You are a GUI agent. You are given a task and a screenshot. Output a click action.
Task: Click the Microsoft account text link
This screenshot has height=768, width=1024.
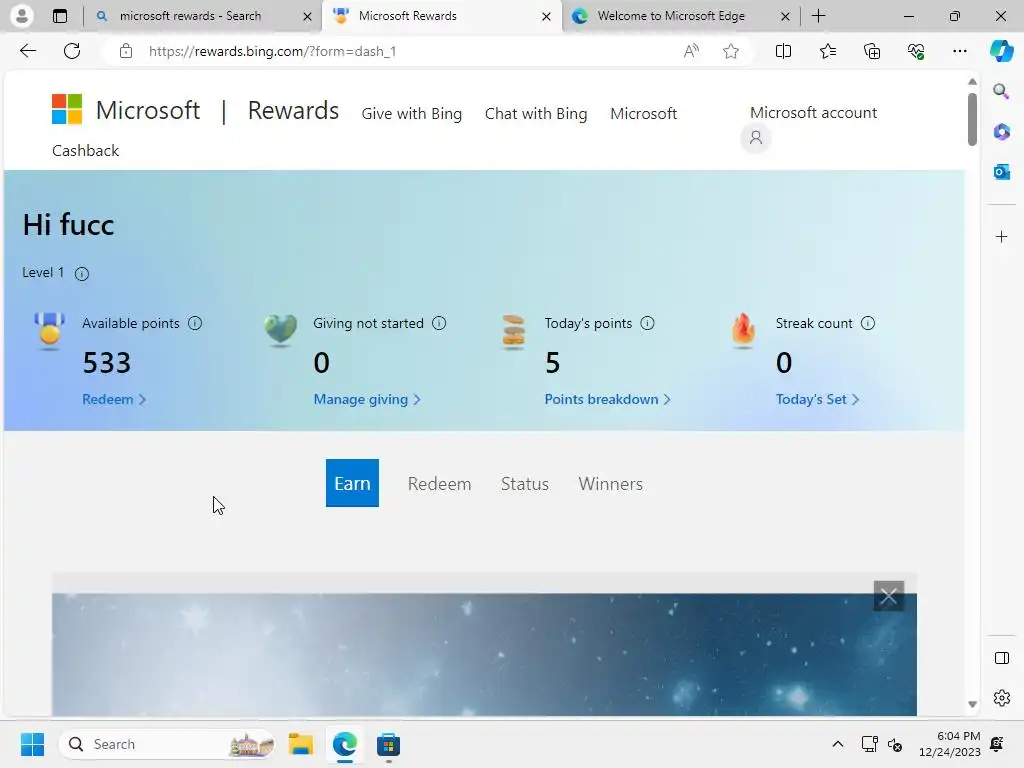(813, 112)
